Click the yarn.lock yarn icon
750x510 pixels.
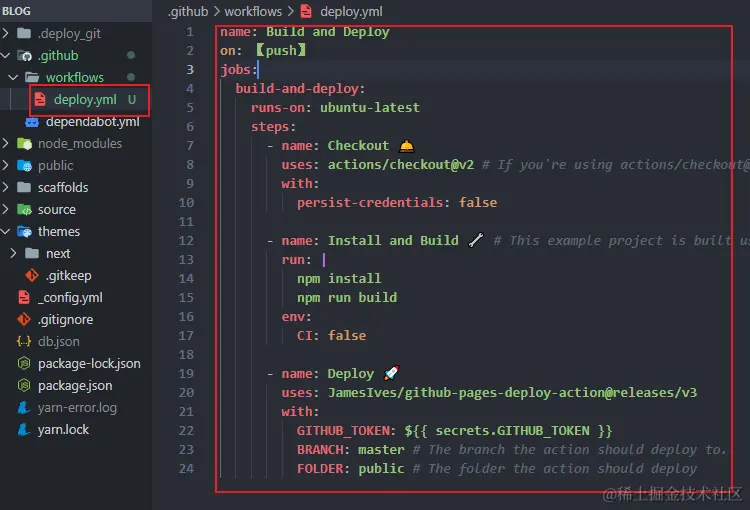point(24,429)
